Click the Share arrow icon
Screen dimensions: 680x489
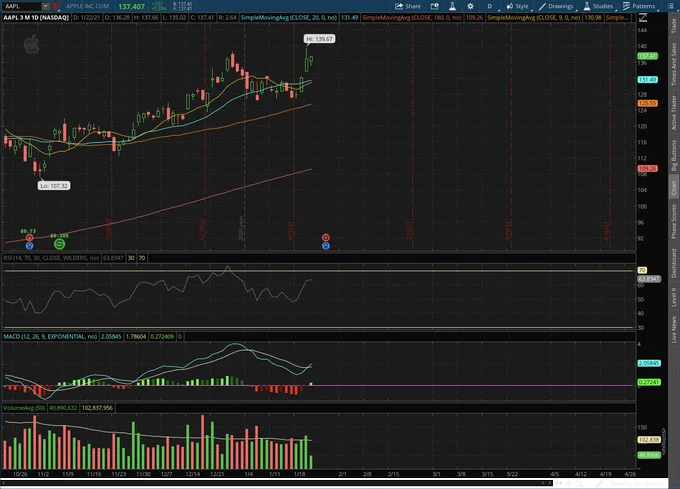[x=399, y=6]
